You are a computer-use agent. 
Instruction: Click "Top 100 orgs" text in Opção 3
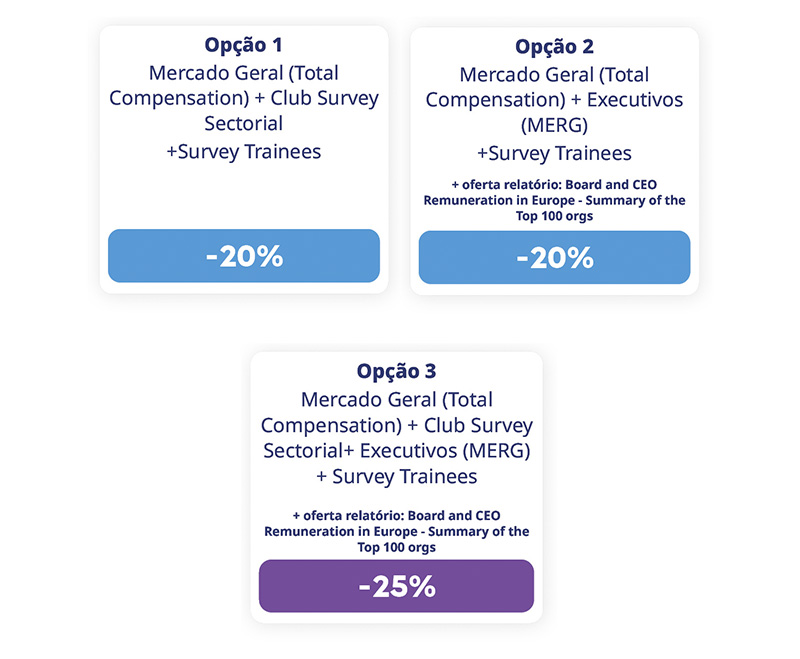pos(396,548)
